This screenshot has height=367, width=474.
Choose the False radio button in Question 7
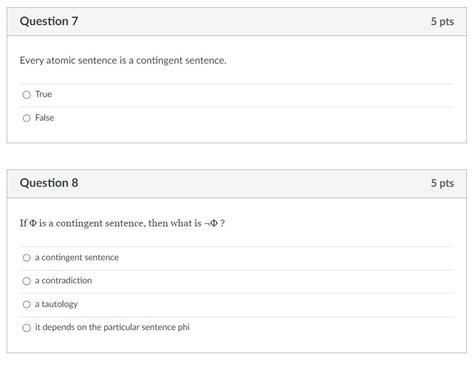(27, 118)
